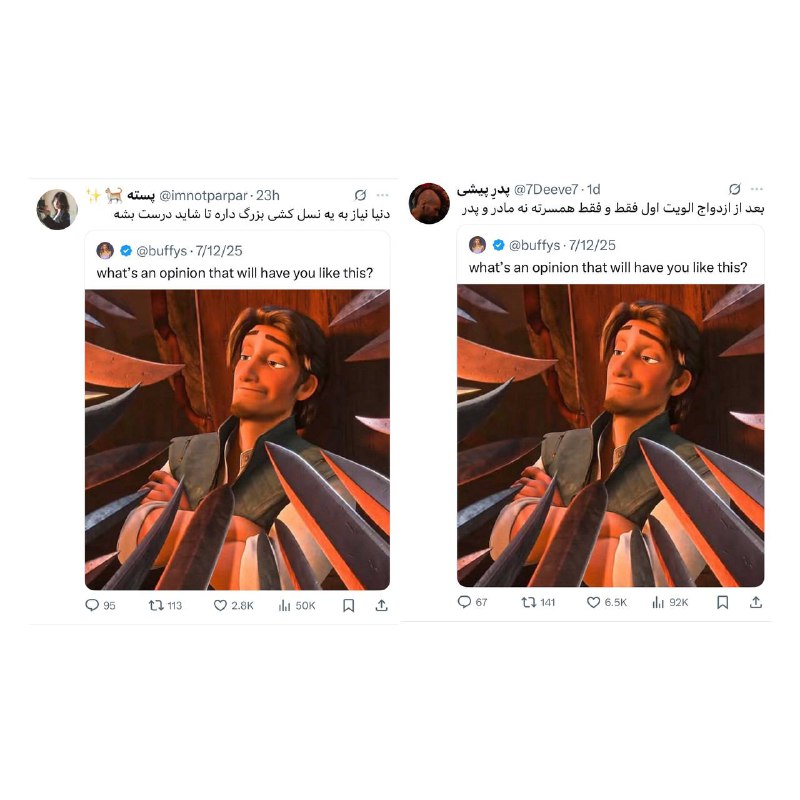Viewport: 800px width, 800px height.
Task: Open the @7Deeve7 username link
Action: click(545, 189)
